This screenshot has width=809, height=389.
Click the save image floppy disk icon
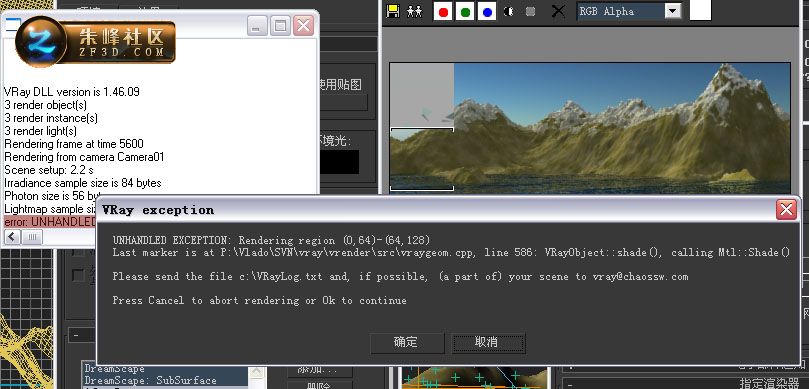[393, 11]
